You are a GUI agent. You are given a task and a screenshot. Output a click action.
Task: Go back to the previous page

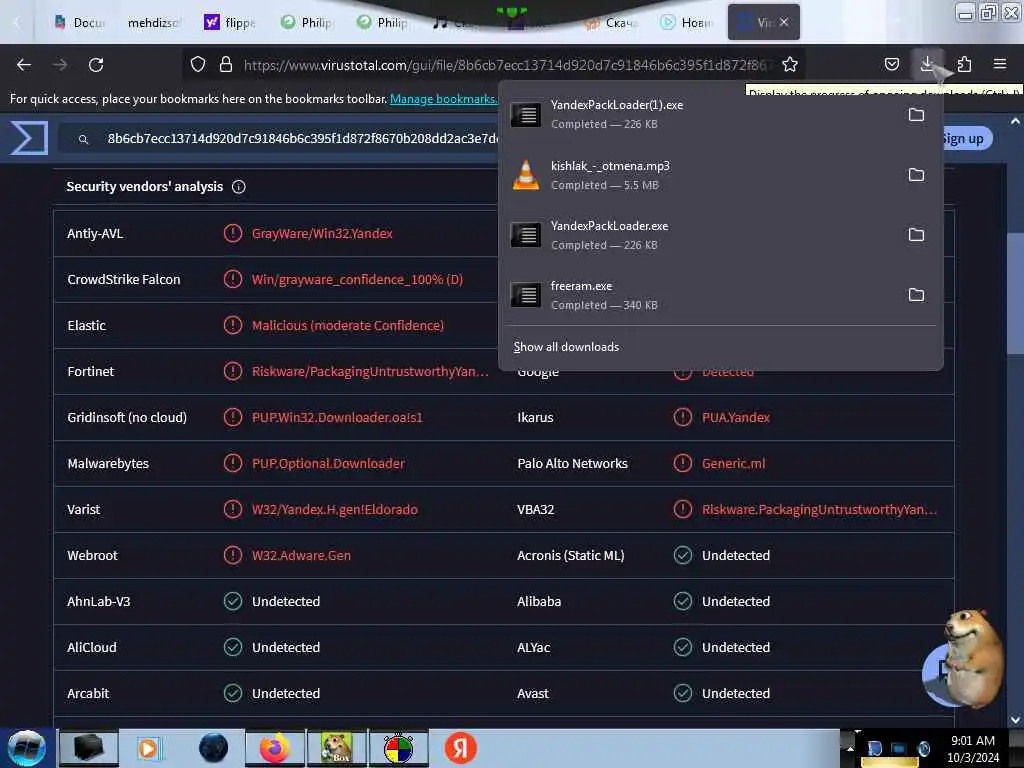coord(24,64)
